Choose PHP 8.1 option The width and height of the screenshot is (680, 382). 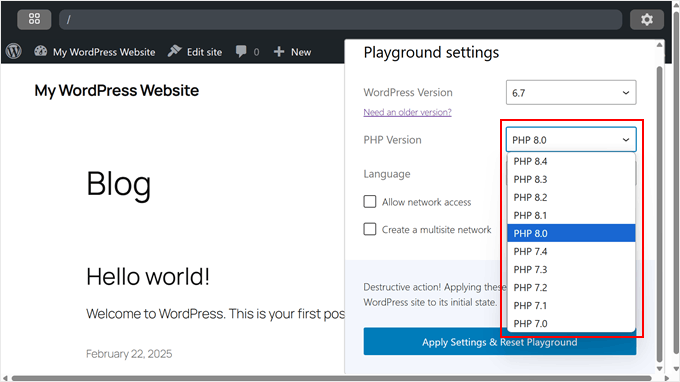[571, 215]
